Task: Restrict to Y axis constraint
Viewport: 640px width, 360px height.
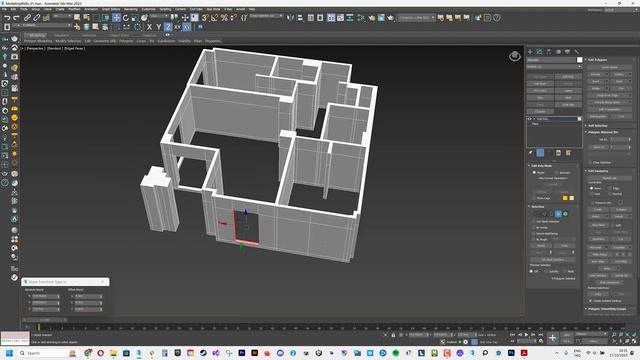Action: pos(158,27)
